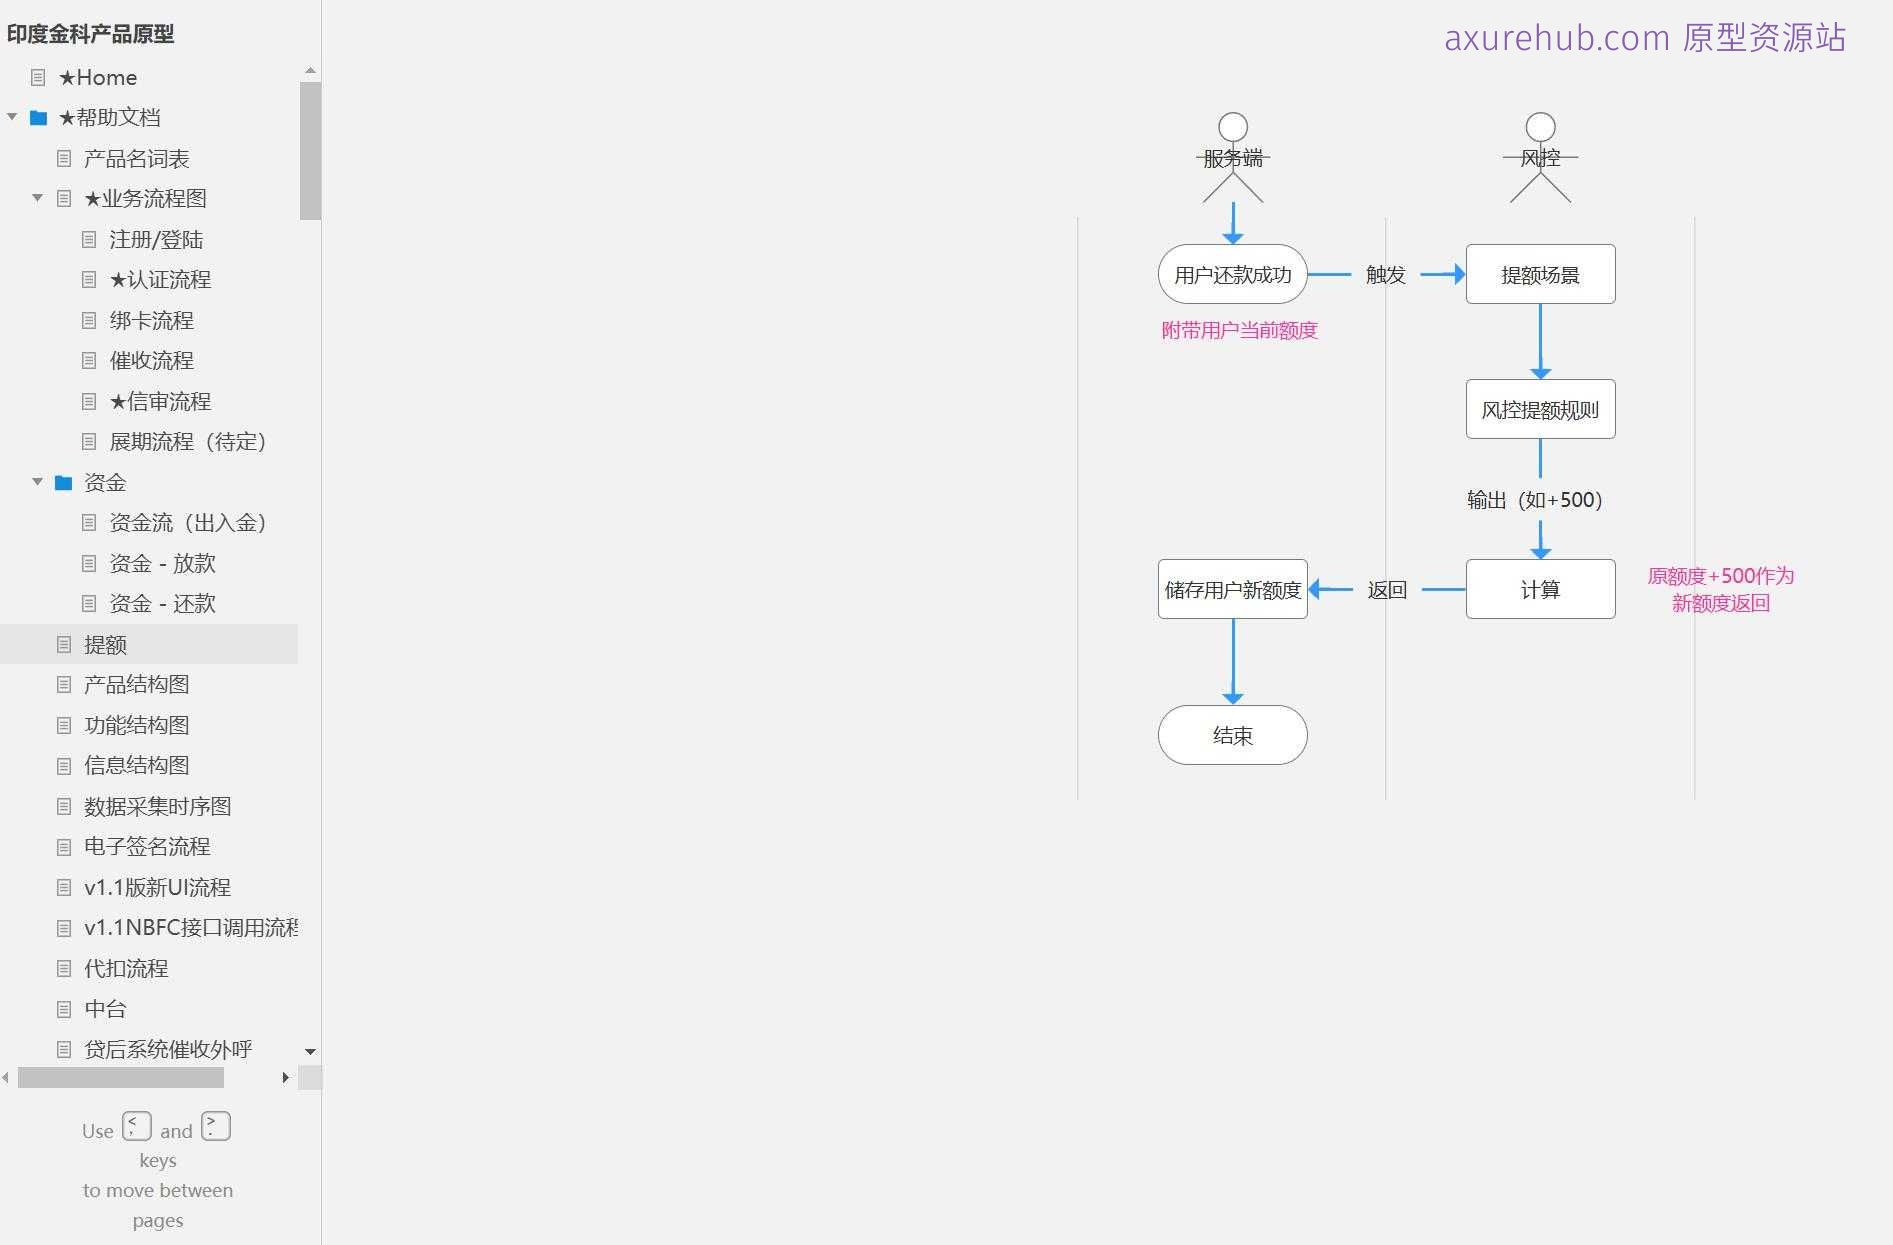Click the document icon next to 数据采集时序图

click(x=63, y=806)
